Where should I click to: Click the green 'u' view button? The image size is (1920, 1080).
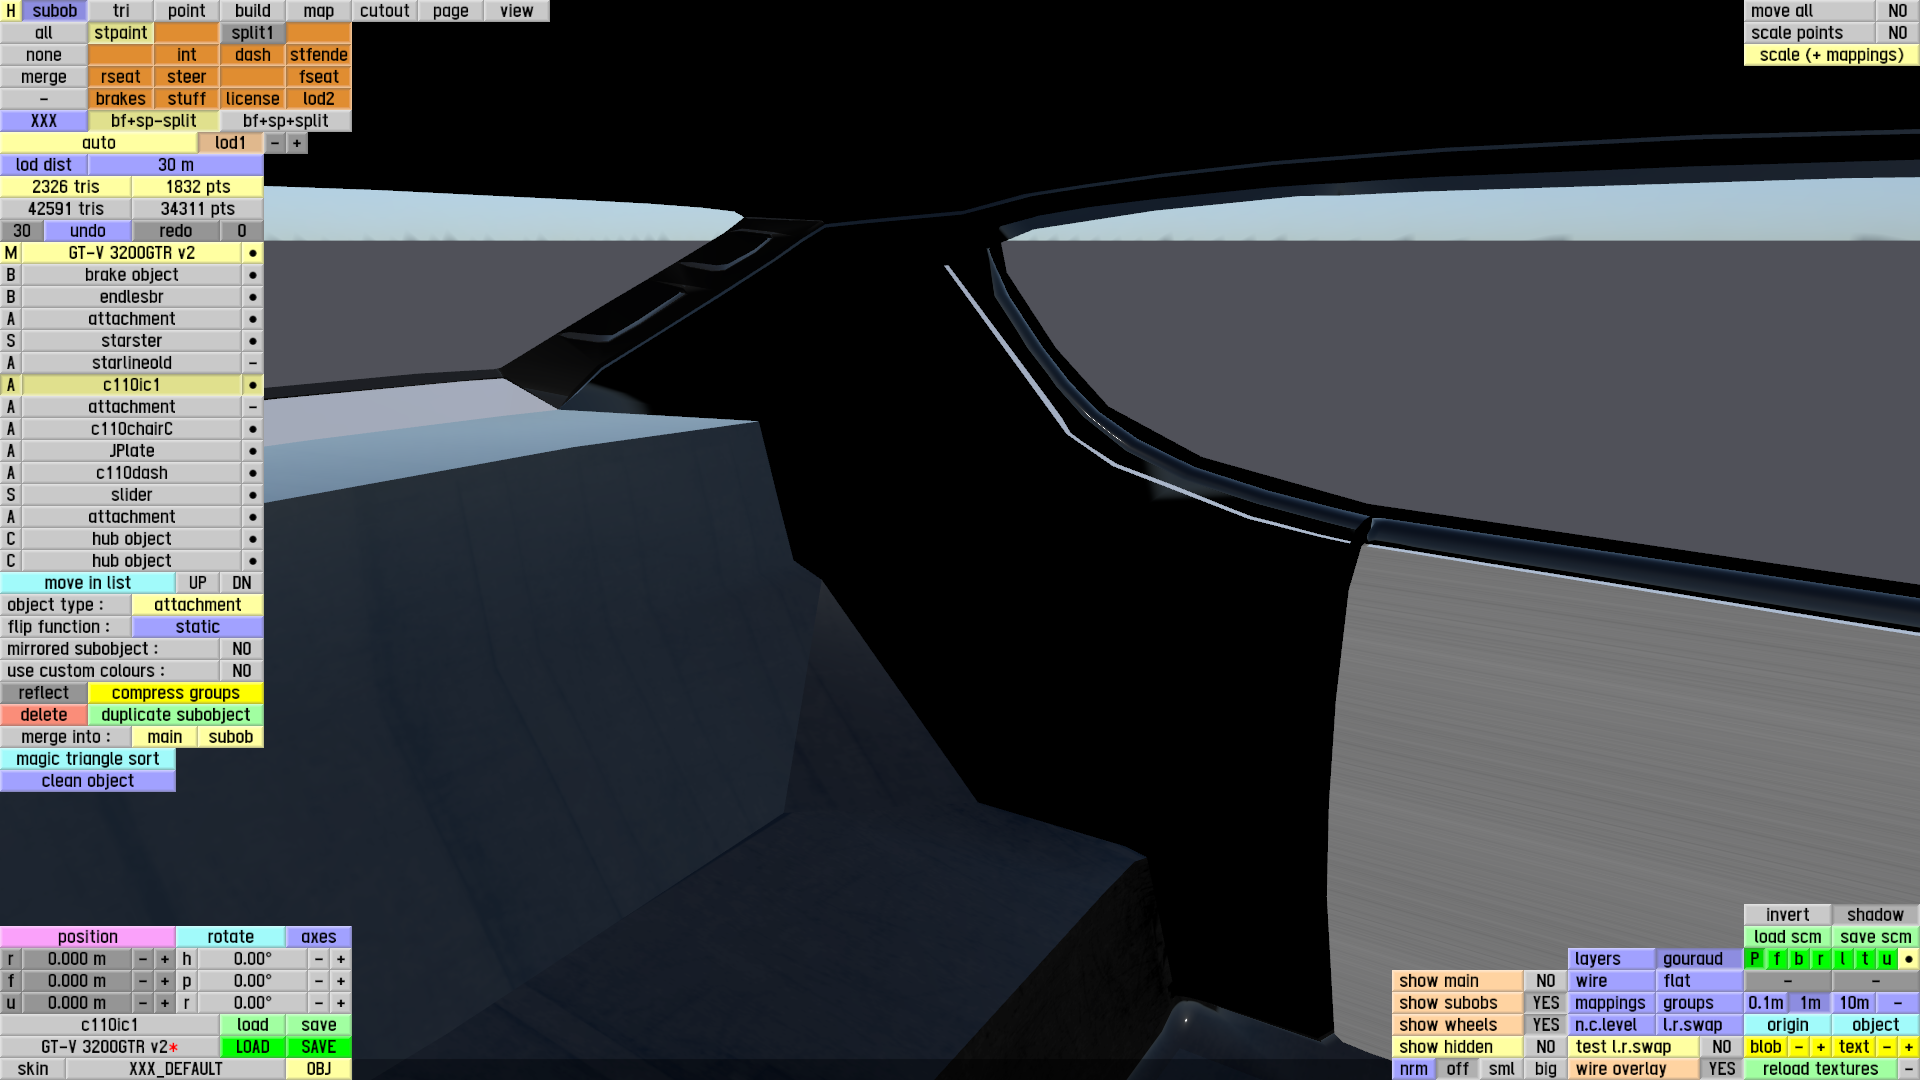1887,959
